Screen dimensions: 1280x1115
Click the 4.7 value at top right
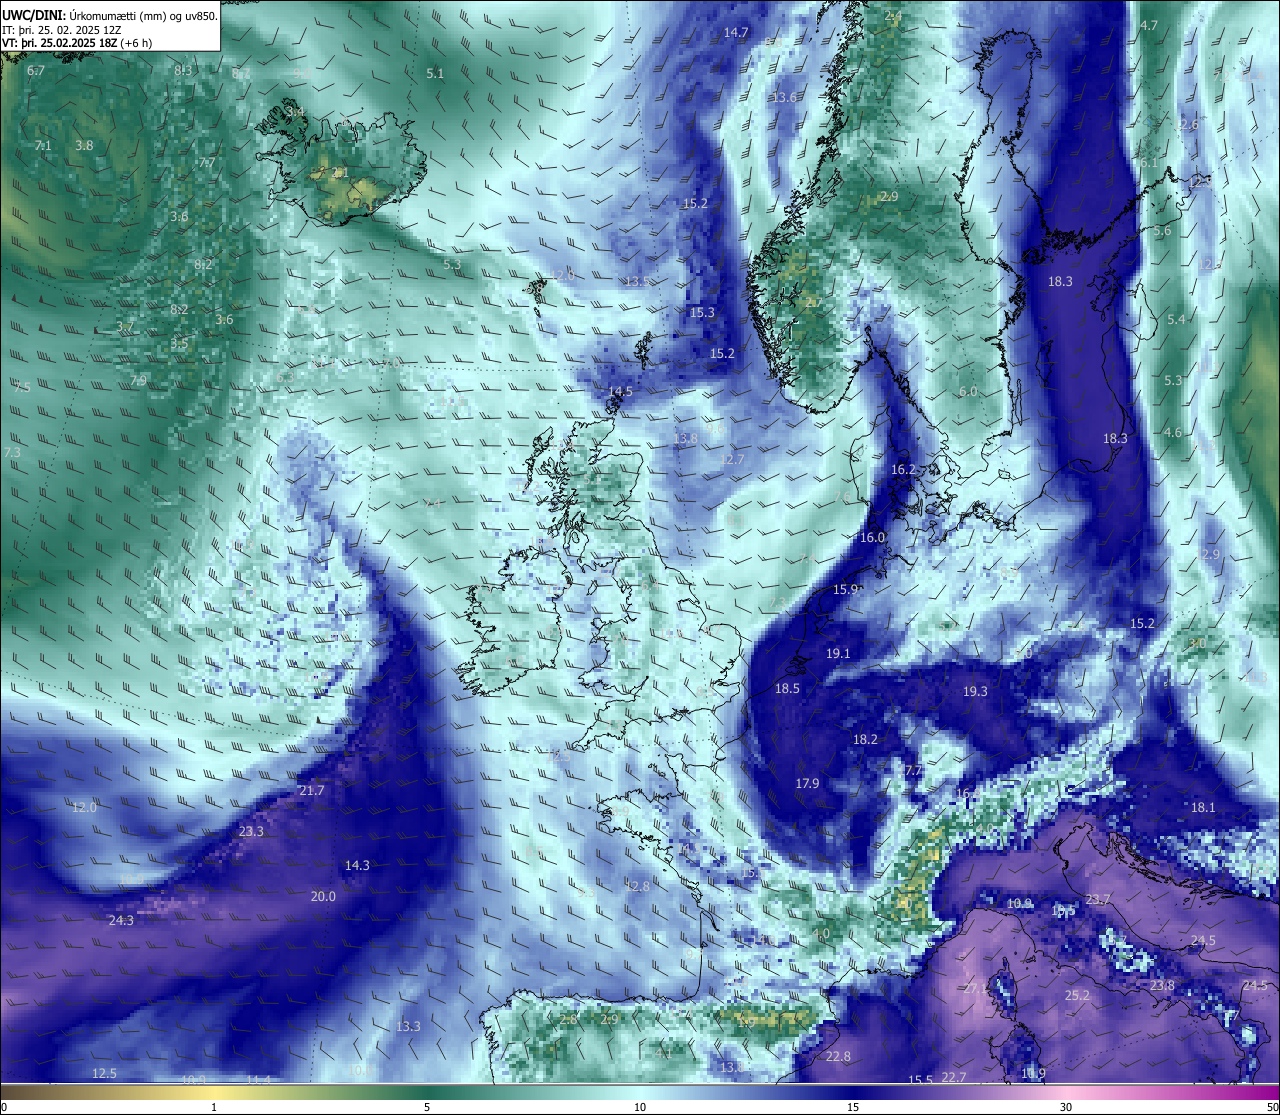point(1149,25)
